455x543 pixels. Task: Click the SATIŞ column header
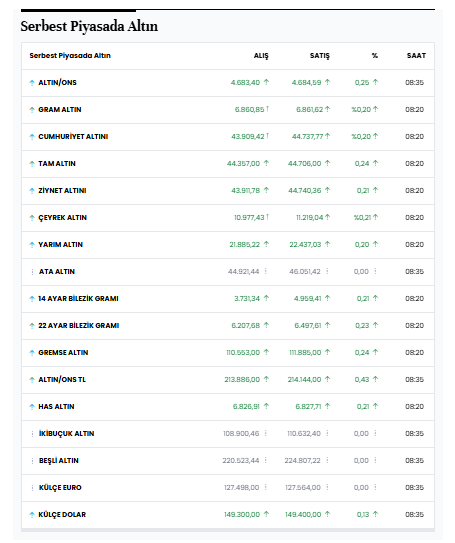tap(320, 56)
